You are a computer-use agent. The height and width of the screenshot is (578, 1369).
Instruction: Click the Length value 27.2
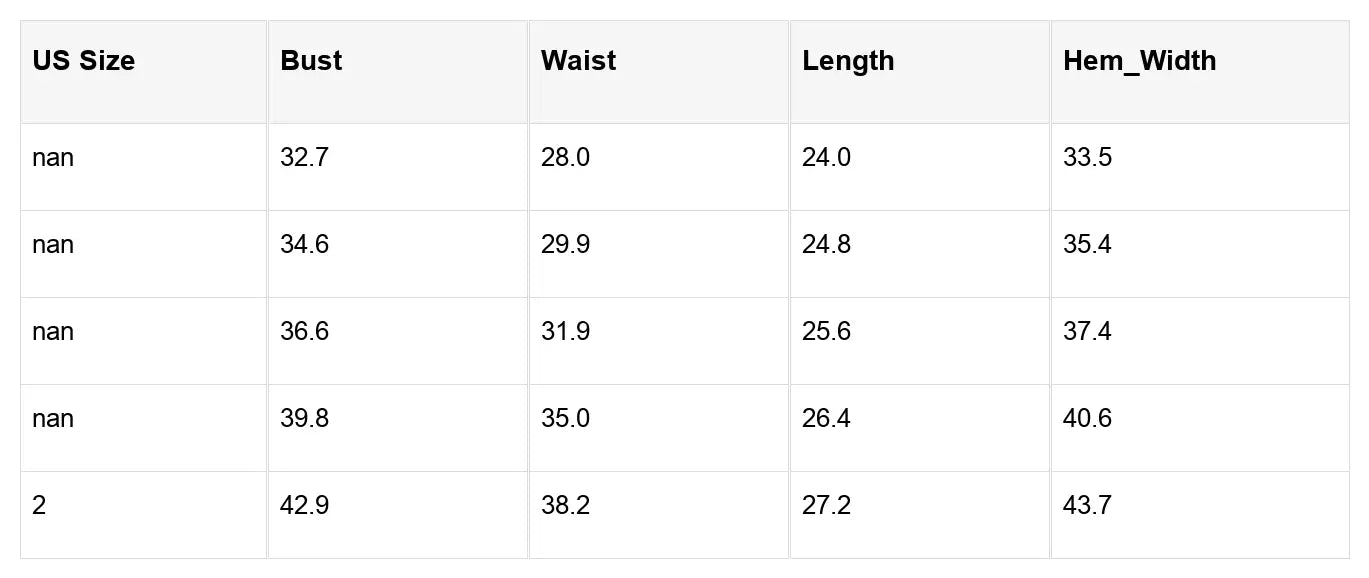[826, 506]
